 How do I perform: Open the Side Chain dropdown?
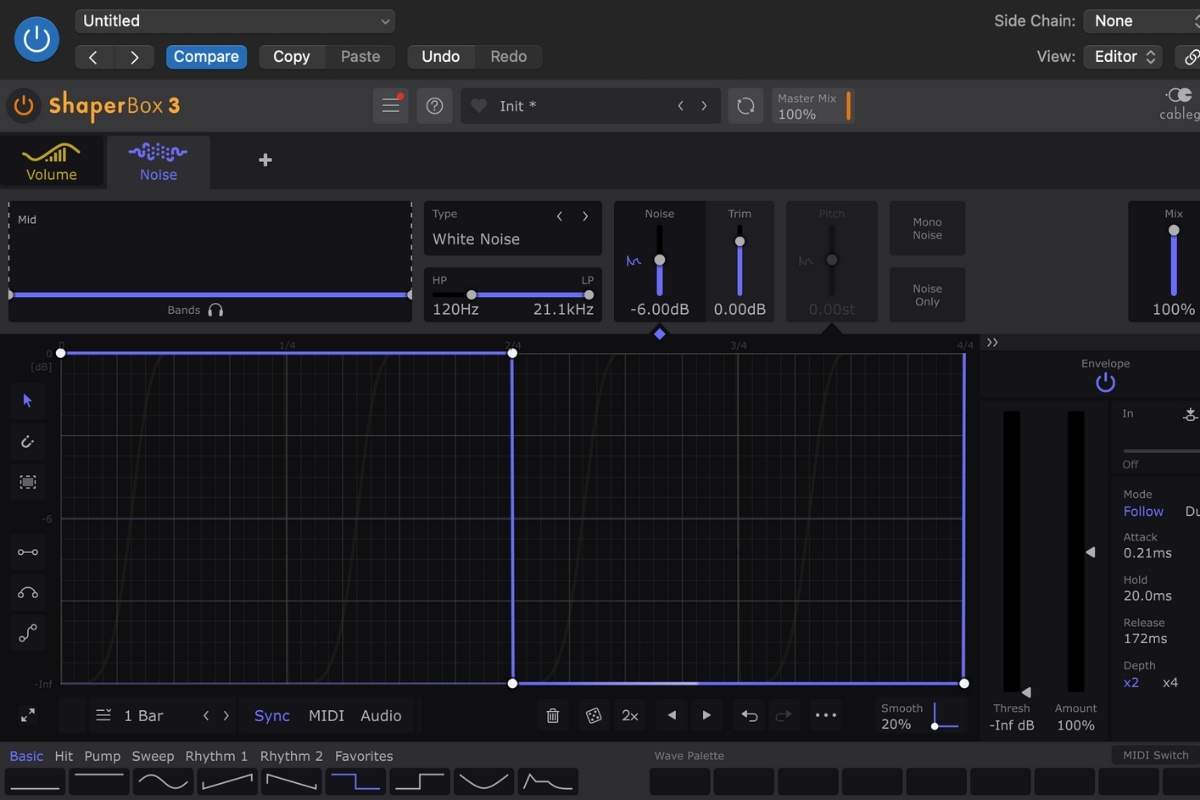[x=1142, y=21]
